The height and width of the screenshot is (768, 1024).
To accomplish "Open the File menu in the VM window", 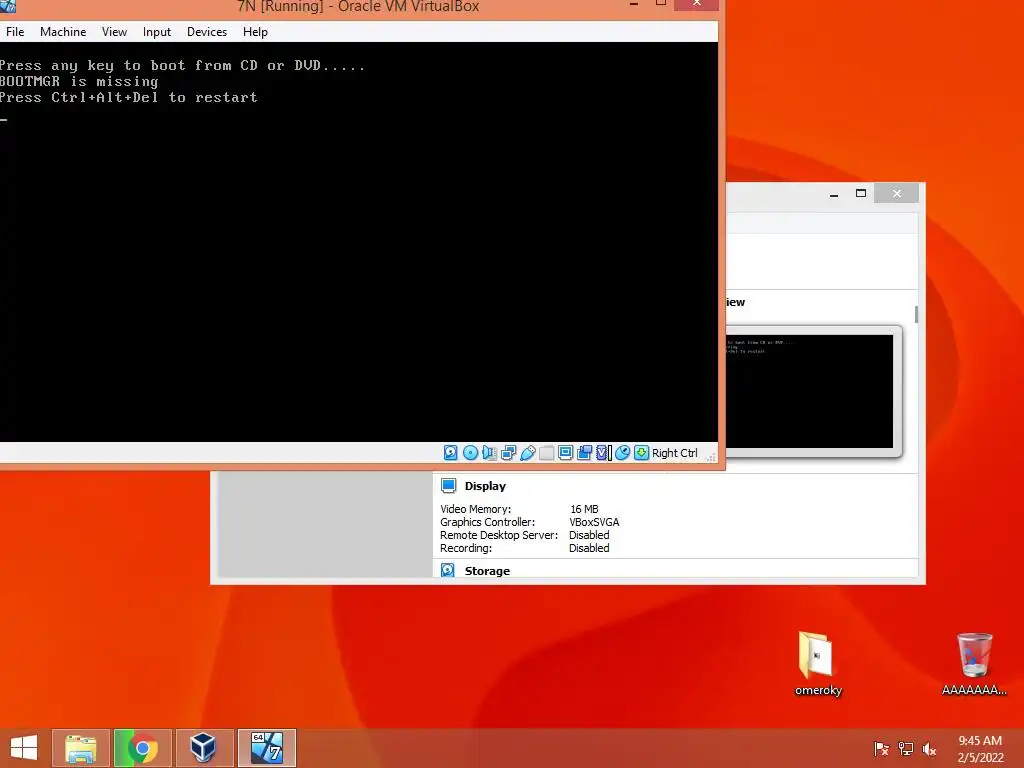I will [15, 32].
